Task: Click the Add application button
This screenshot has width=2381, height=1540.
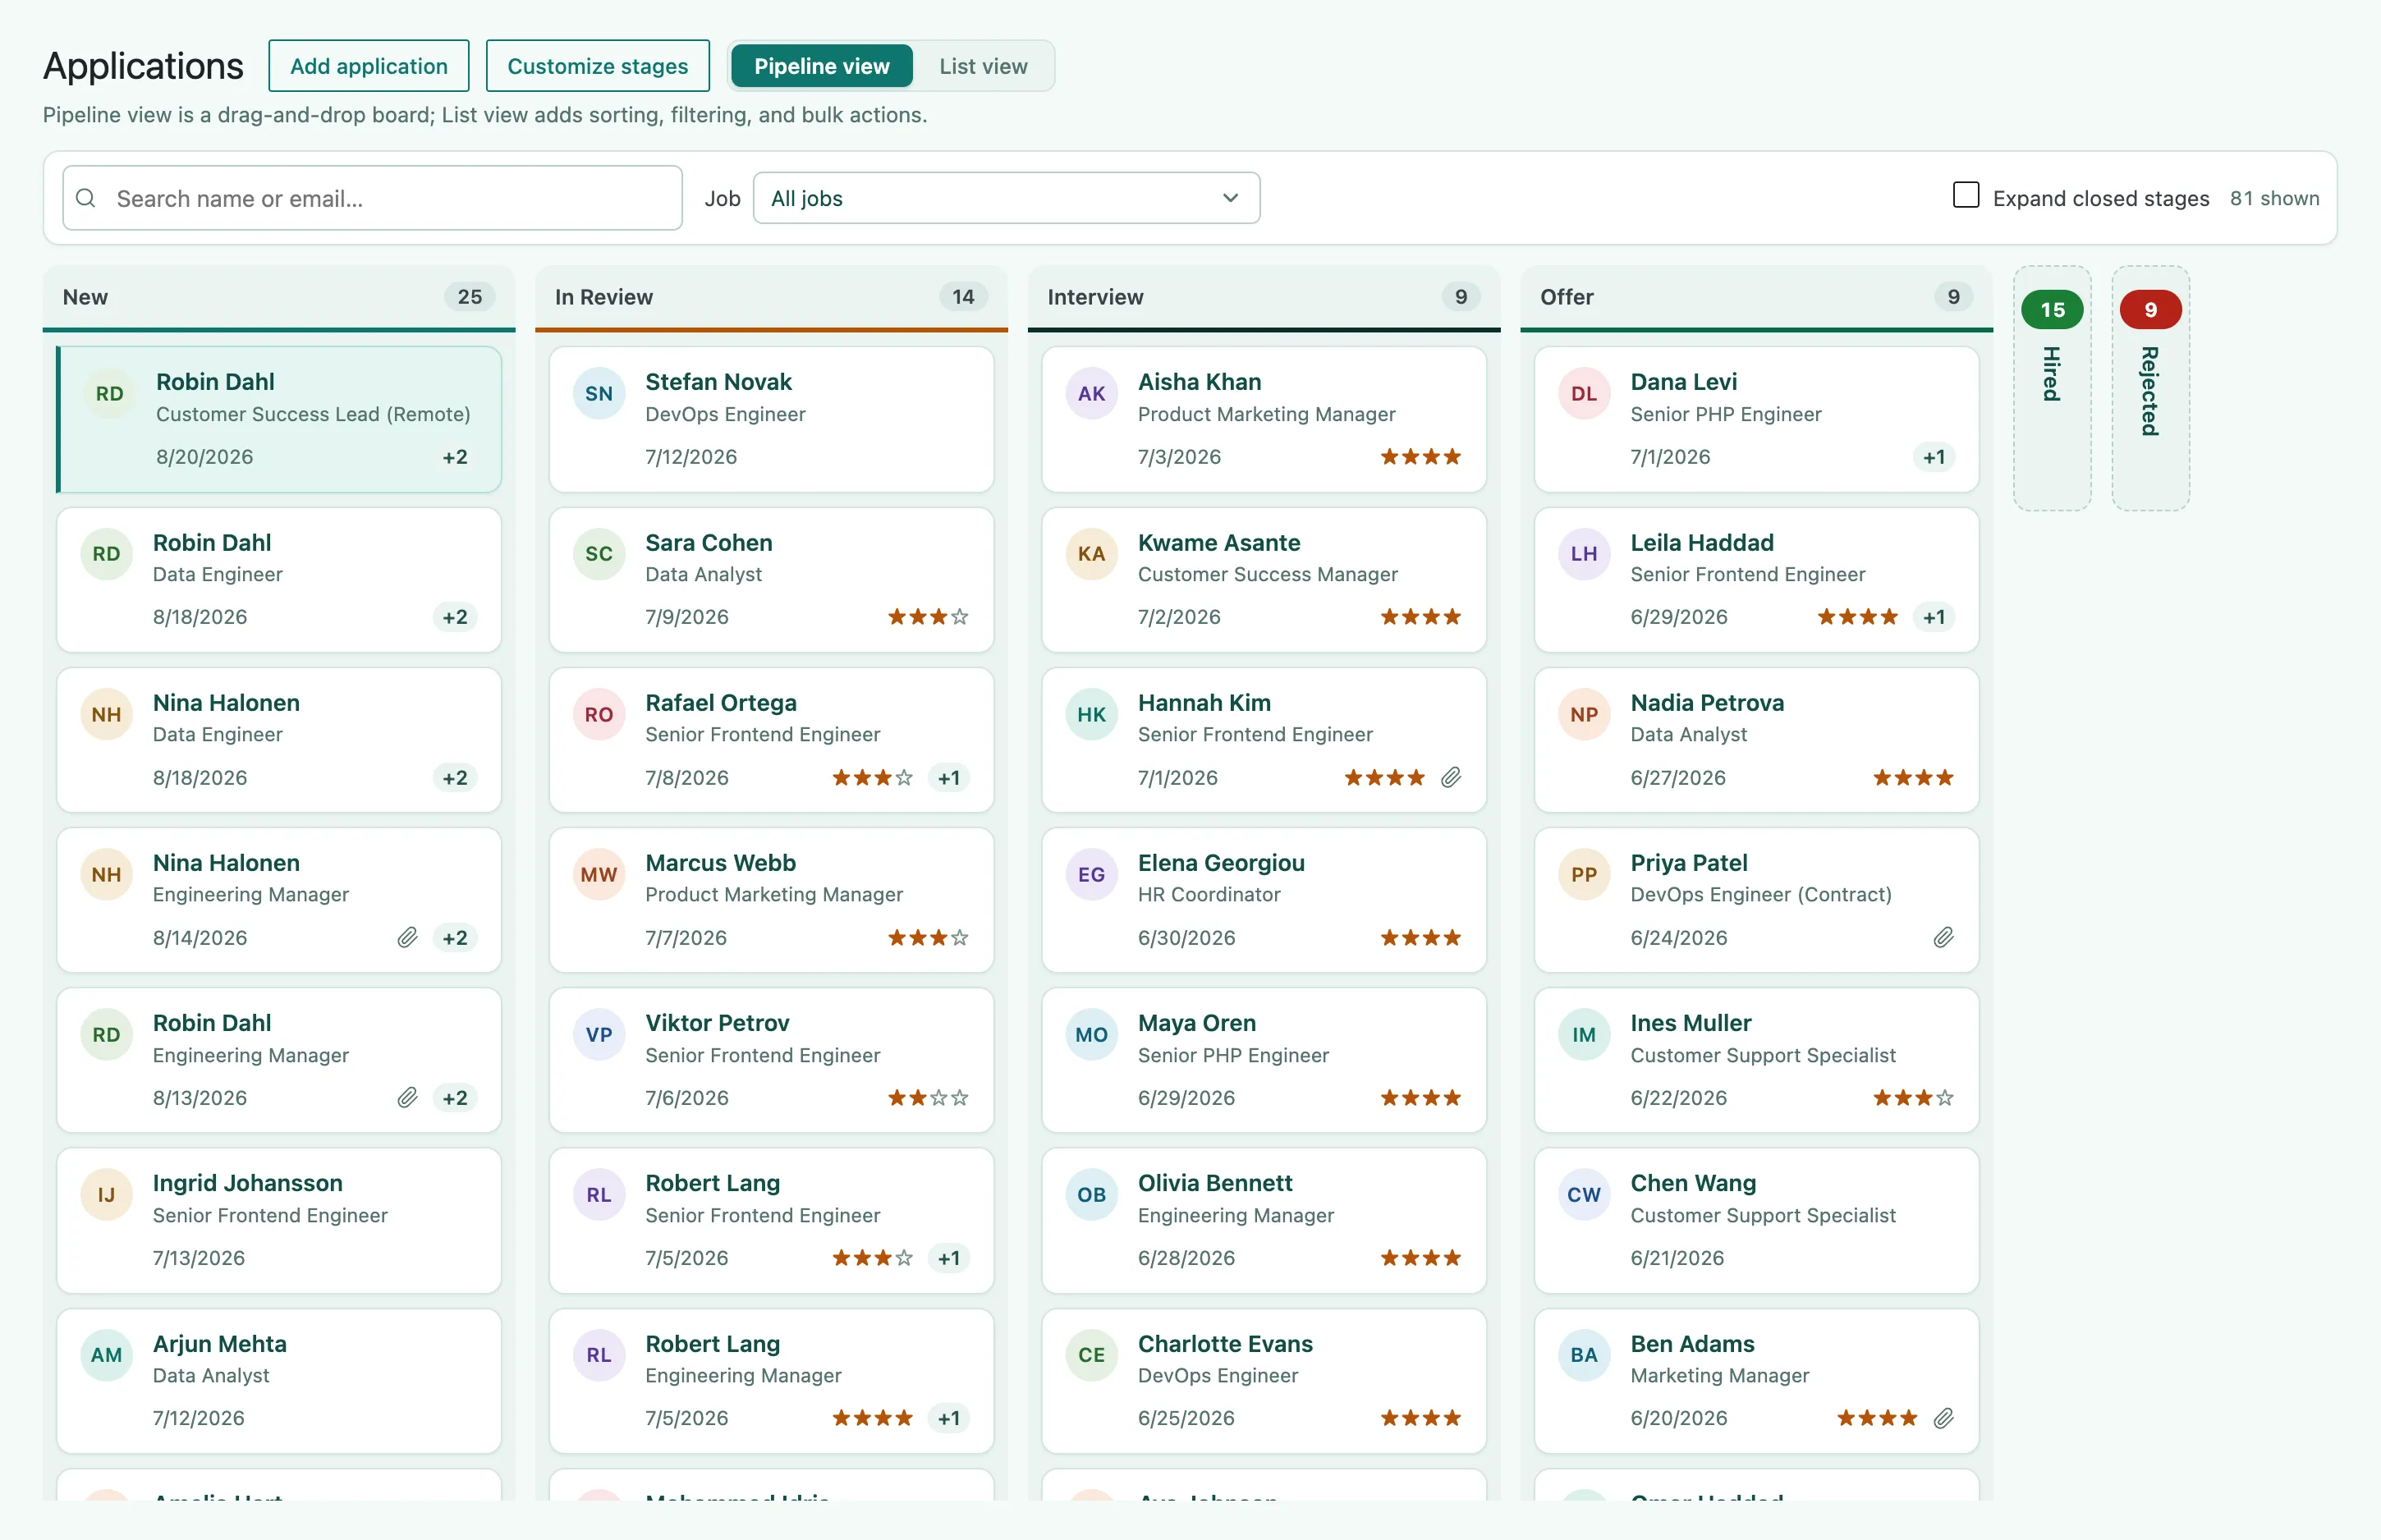Action: tap(369, 66)
